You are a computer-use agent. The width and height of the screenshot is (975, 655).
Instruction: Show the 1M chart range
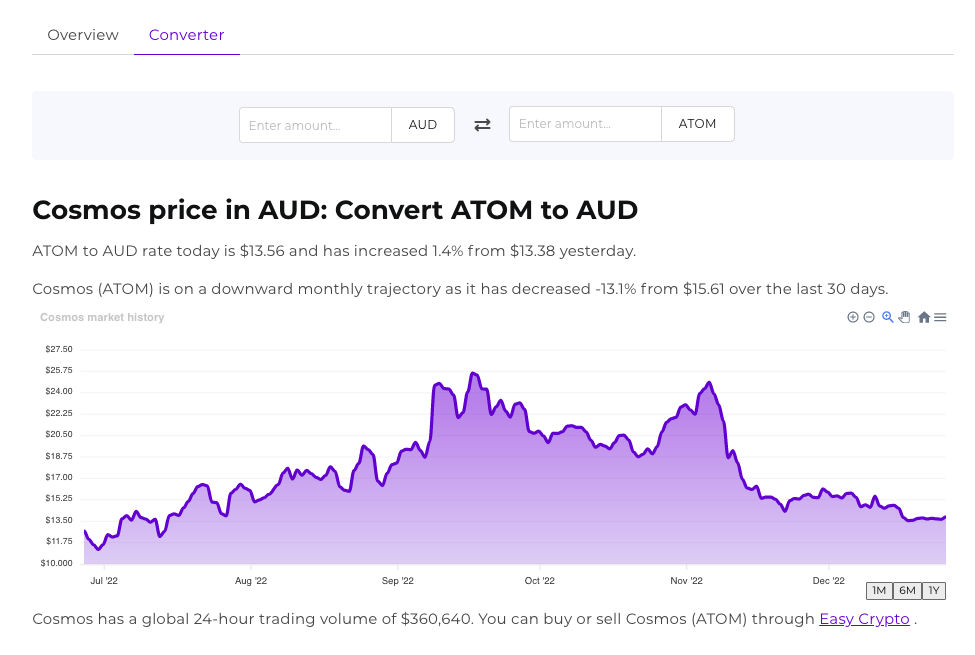(x=879, y=590)
